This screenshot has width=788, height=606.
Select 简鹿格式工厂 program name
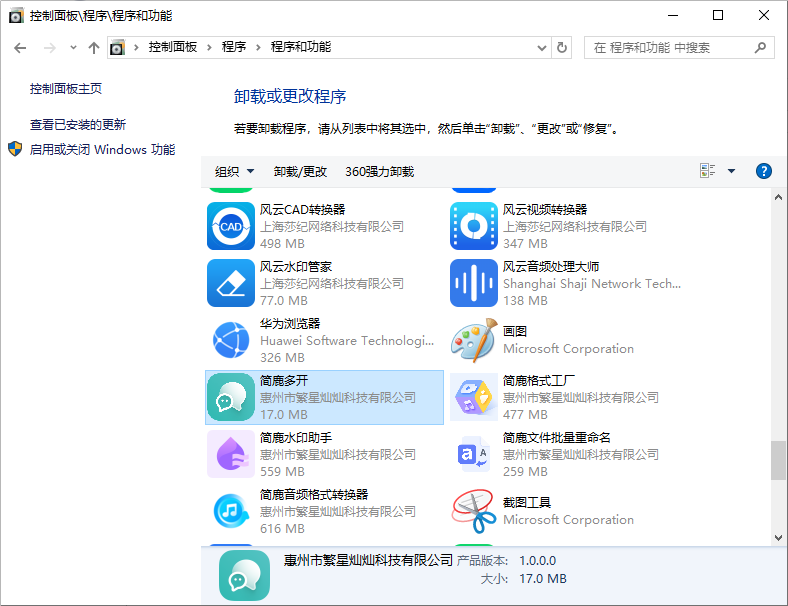coord(539,380)
